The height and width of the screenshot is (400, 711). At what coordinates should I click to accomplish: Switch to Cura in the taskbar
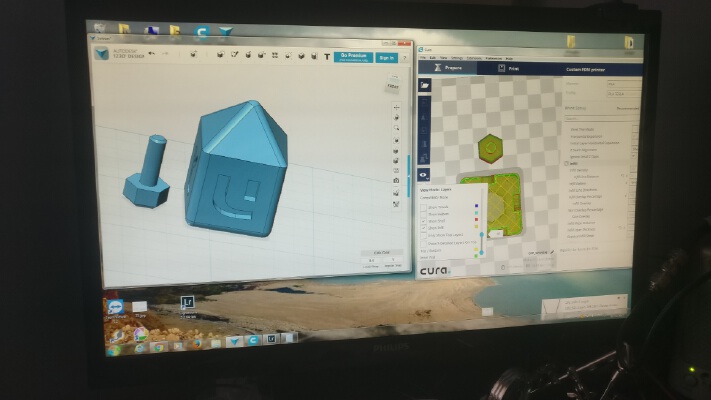(253, 340)
